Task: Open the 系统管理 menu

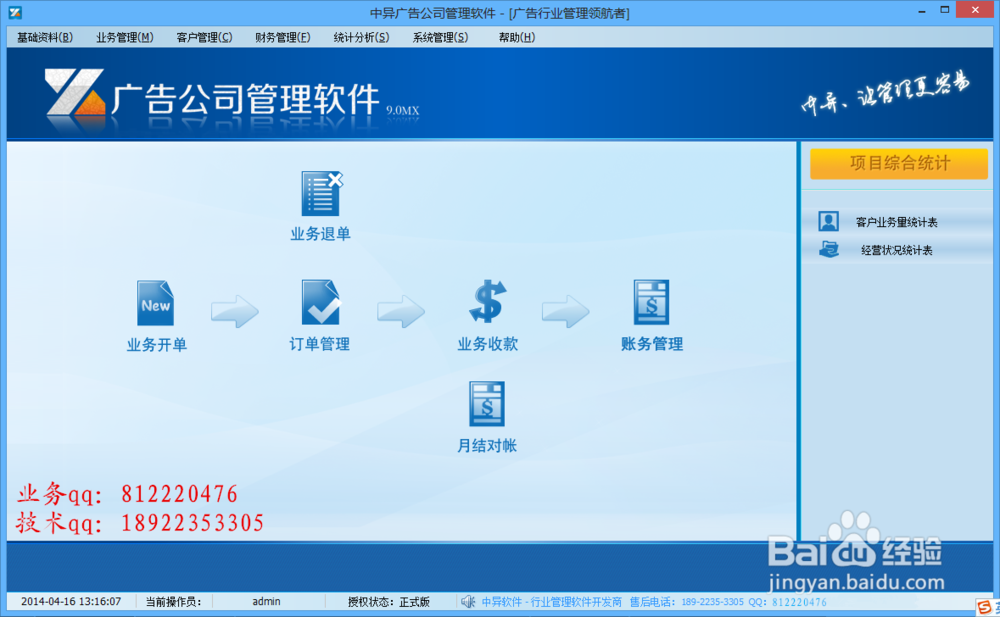Action: pyautogui.click(x=438, y=36)
